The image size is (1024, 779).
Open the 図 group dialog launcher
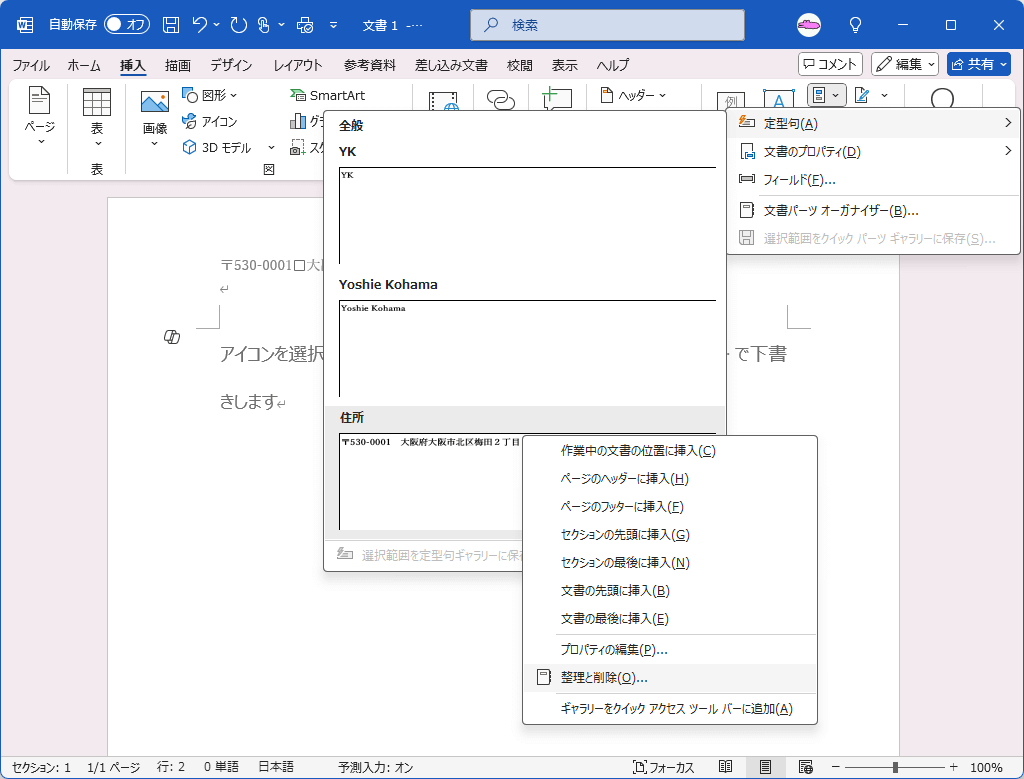268,170
